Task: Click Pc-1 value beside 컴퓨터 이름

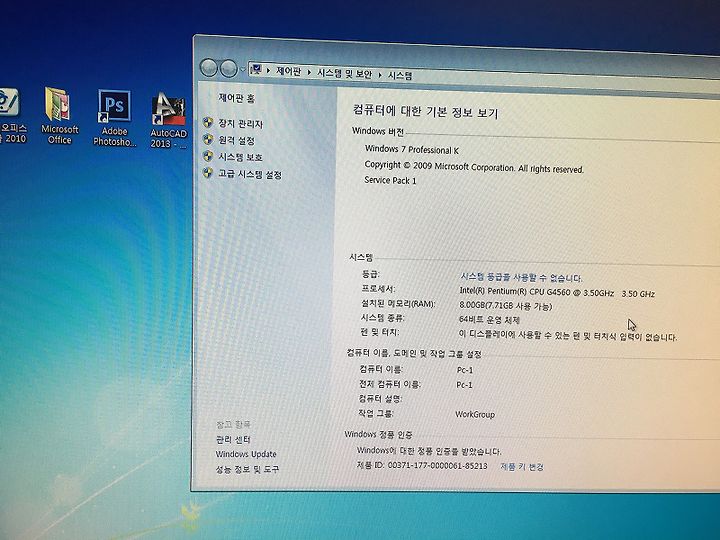Action: click(x=465, y=370)
